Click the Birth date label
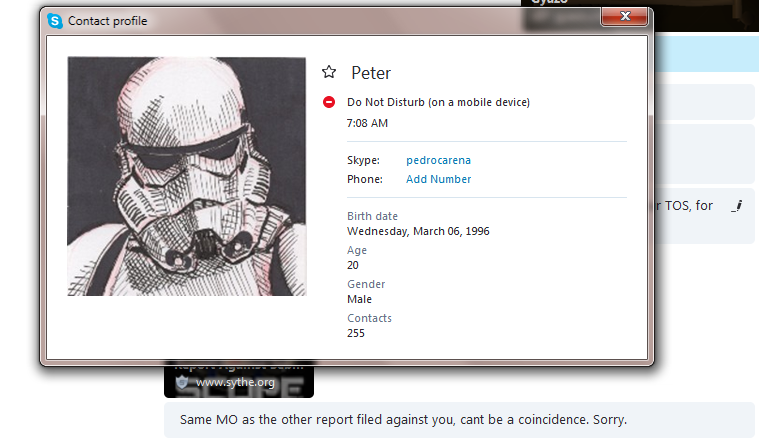The image size is (759, 440). point(372,216)
